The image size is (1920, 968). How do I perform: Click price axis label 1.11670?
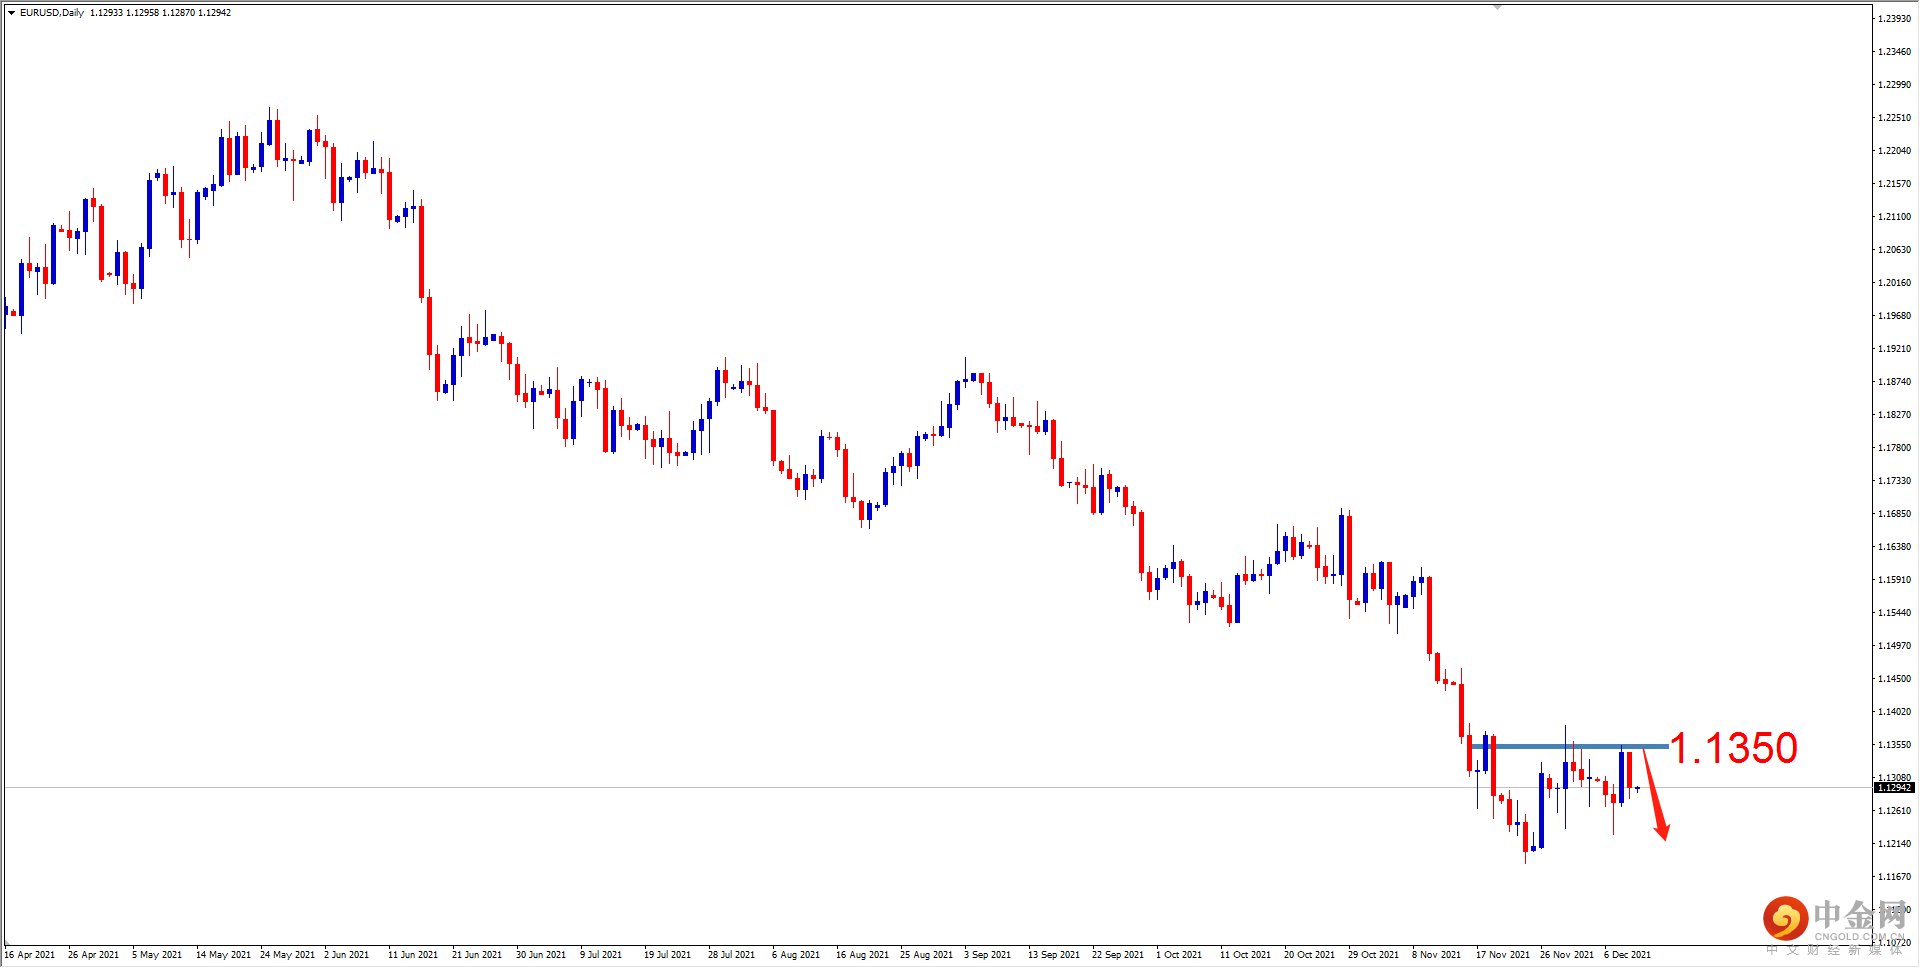click(1894, 877)
